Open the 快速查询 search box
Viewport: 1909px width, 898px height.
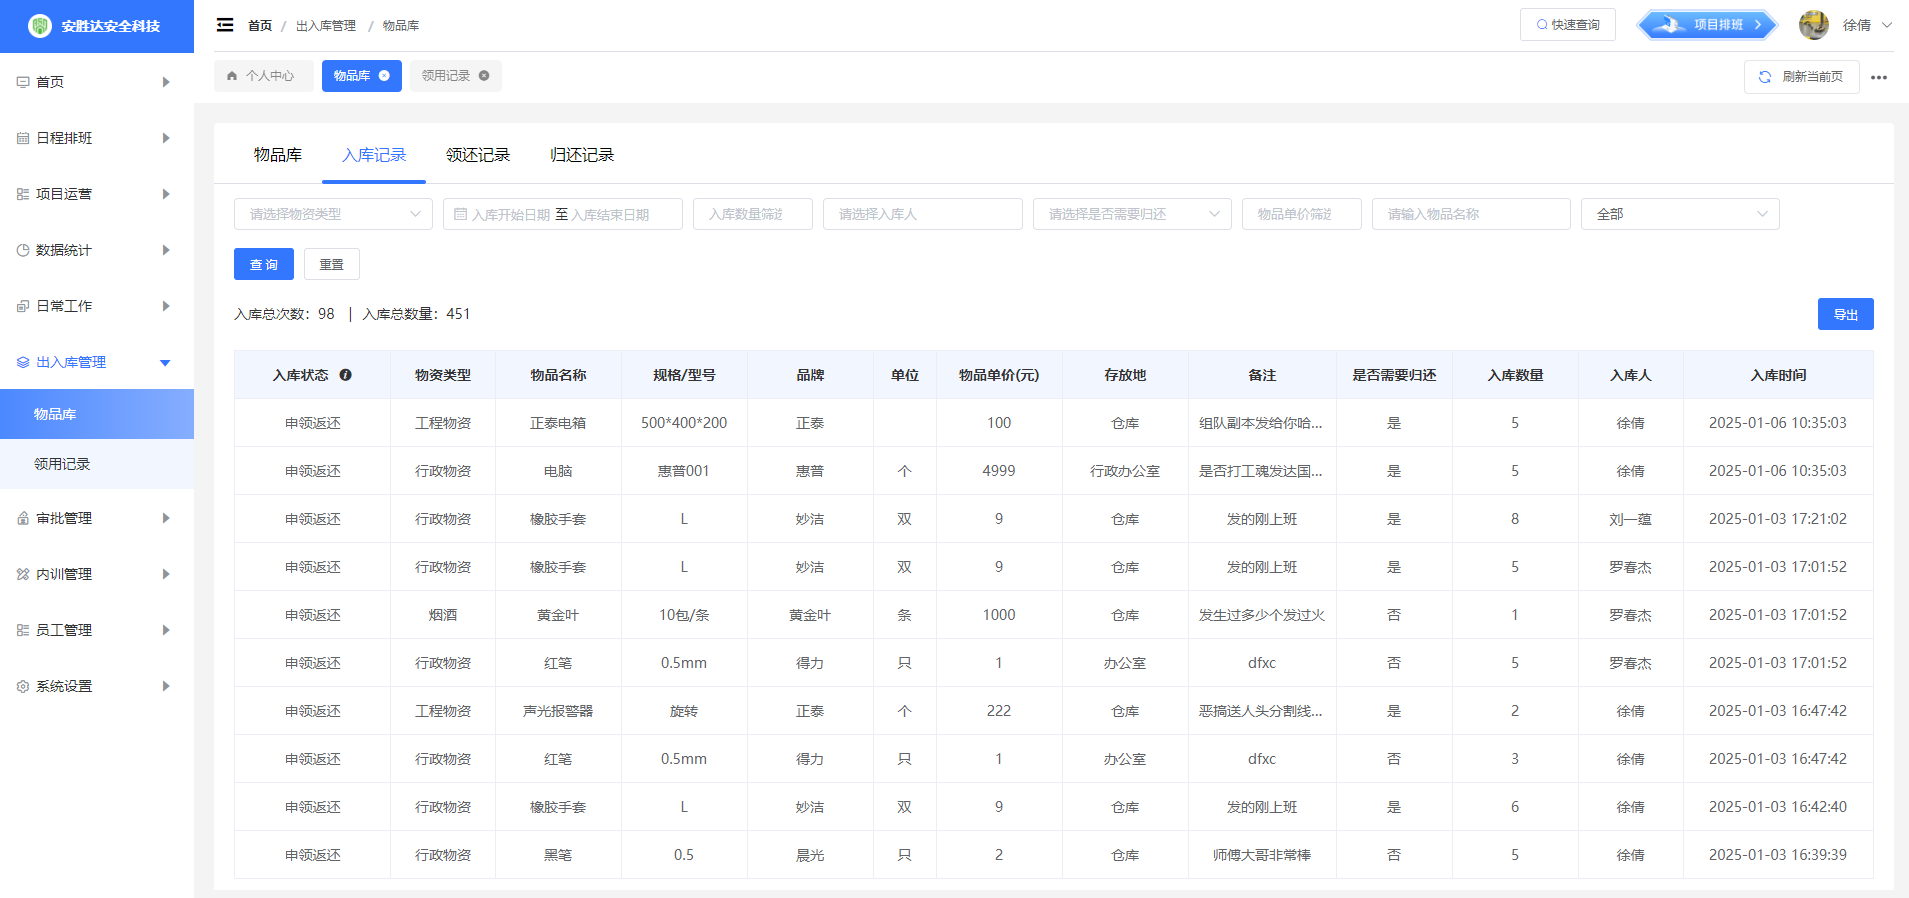(1567, 25)
